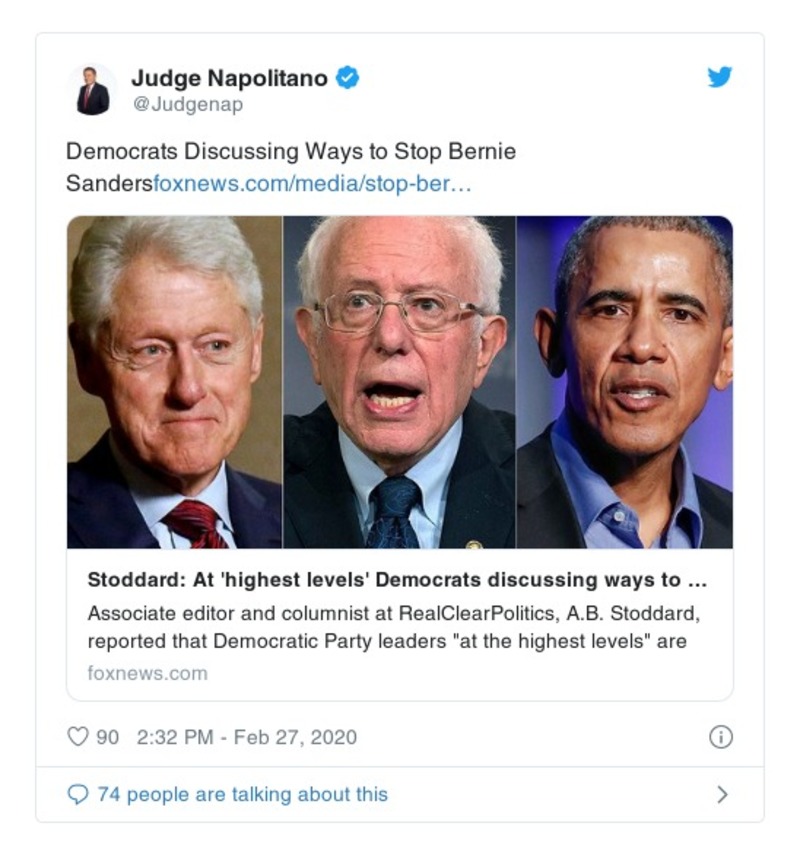
Task: Open the foxnews.com/media/stop-ber… link
Action: coord(312,183)
